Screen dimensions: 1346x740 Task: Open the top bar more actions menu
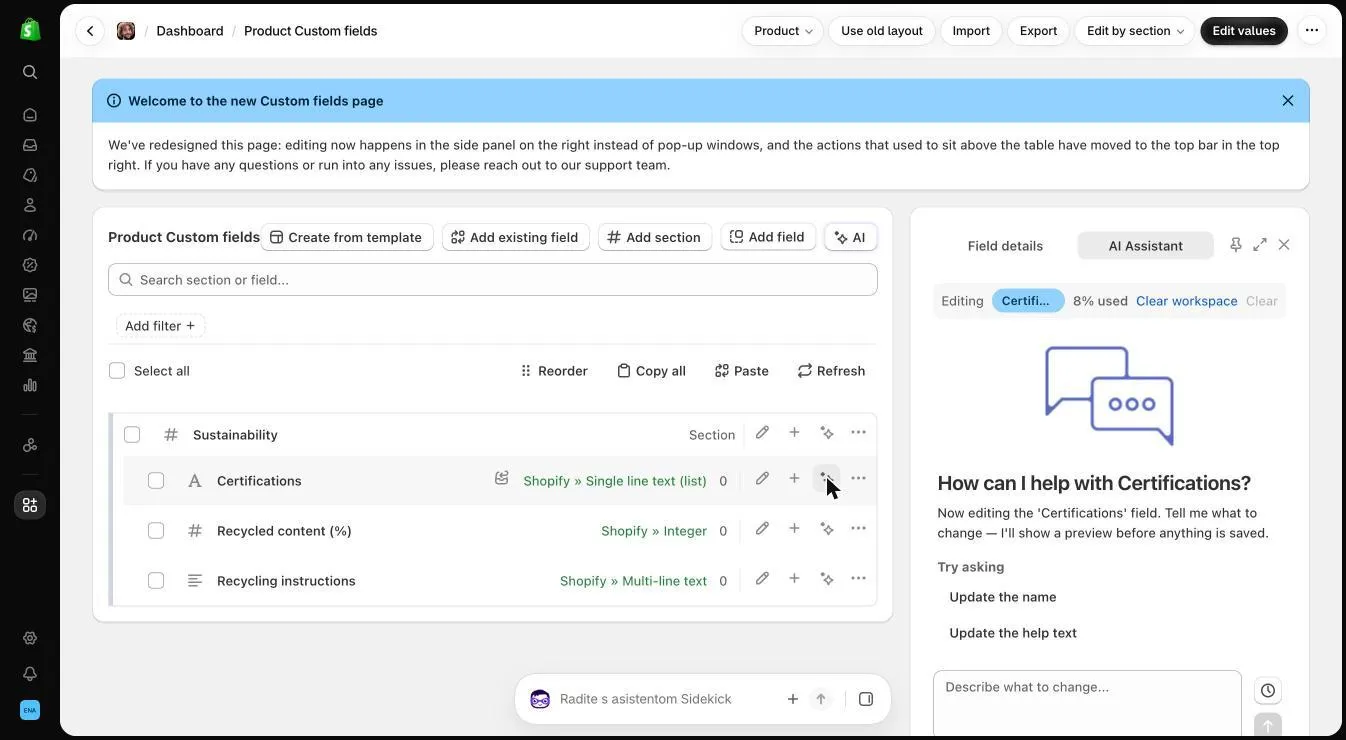tap(1312, 31)
